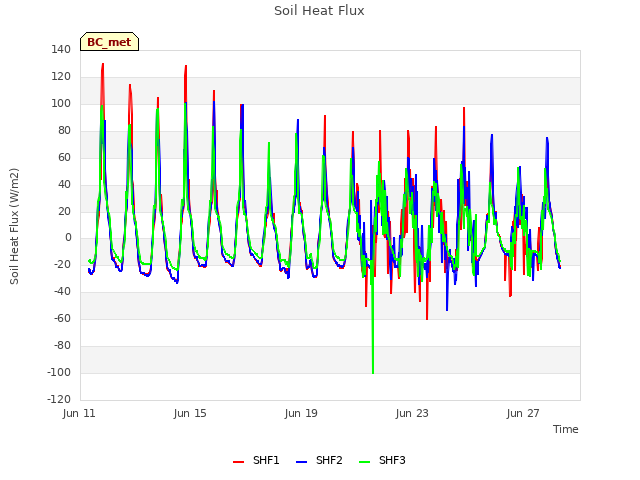Click the y-axis label 'Soil Heat Flux (W/m2)'

[14, 226]
